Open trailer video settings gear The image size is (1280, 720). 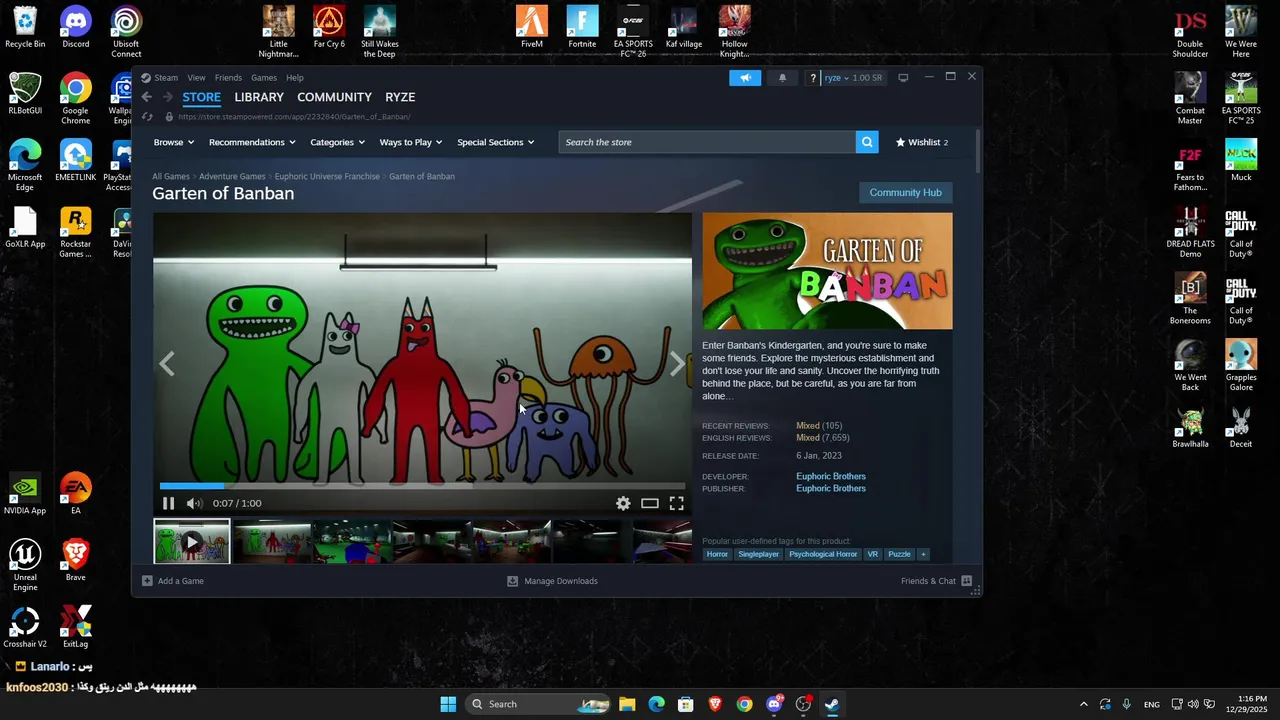[x=623, y=503]
